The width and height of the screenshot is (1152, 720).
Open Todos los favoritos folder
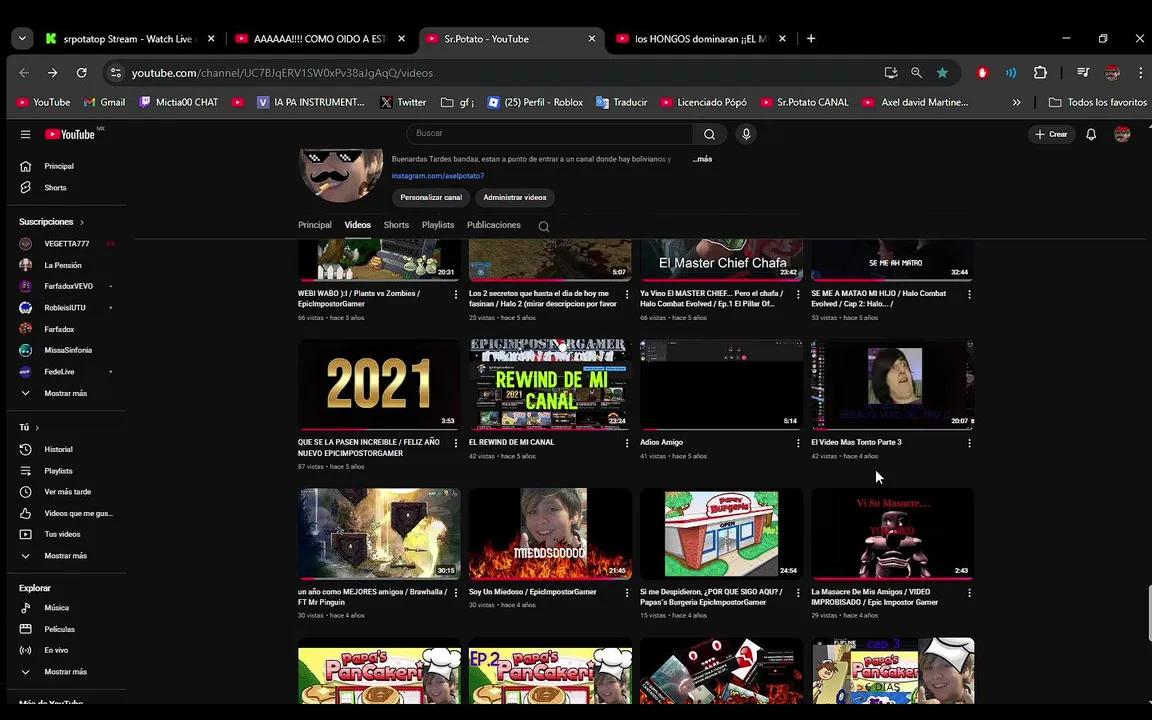(1098, 102)
